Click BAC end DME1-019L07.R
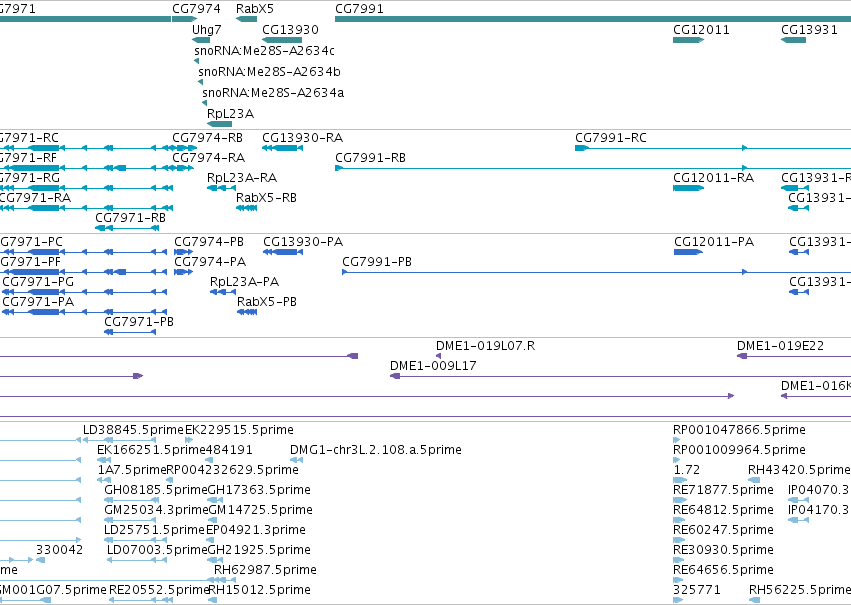 pyautogui.click(x=485, y=346)
